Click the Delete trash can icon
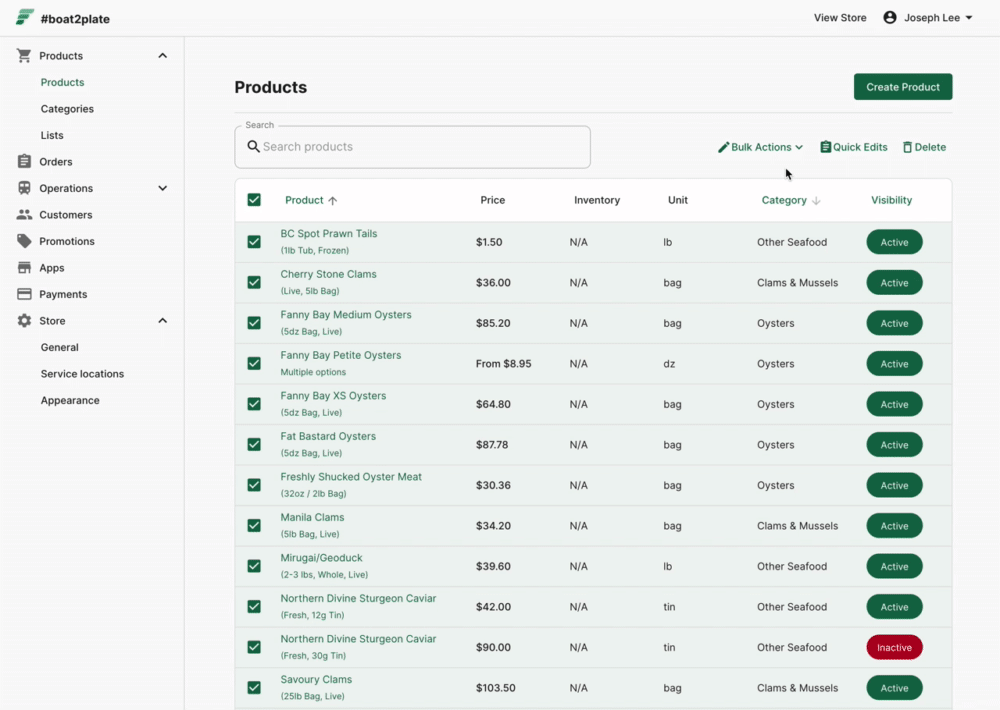 coord(907,147)
